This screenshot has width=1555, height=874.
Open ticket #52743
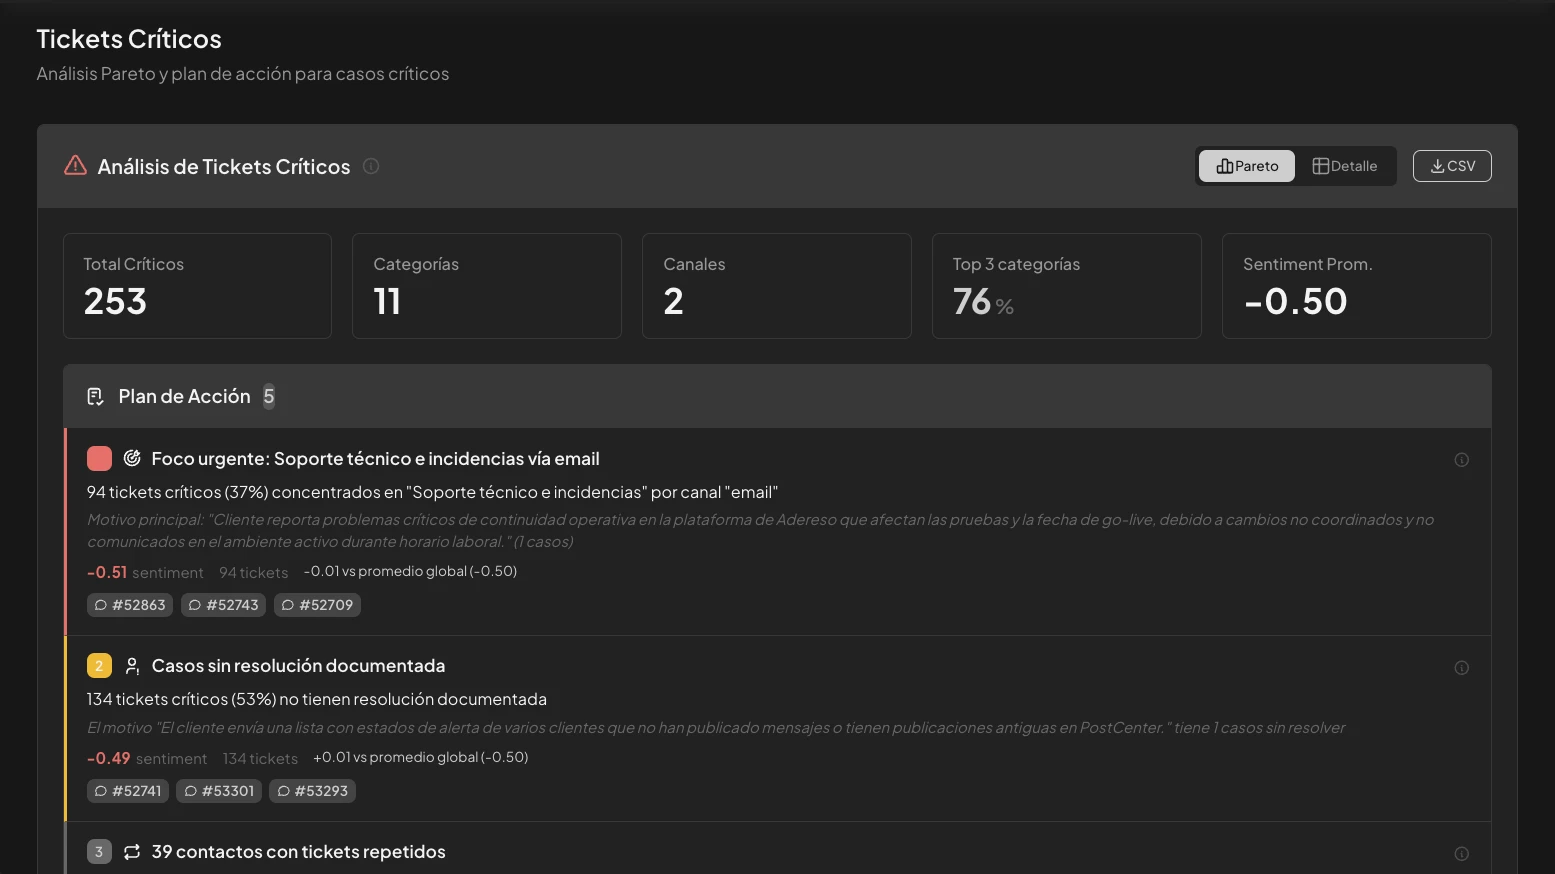pos(223,605)
